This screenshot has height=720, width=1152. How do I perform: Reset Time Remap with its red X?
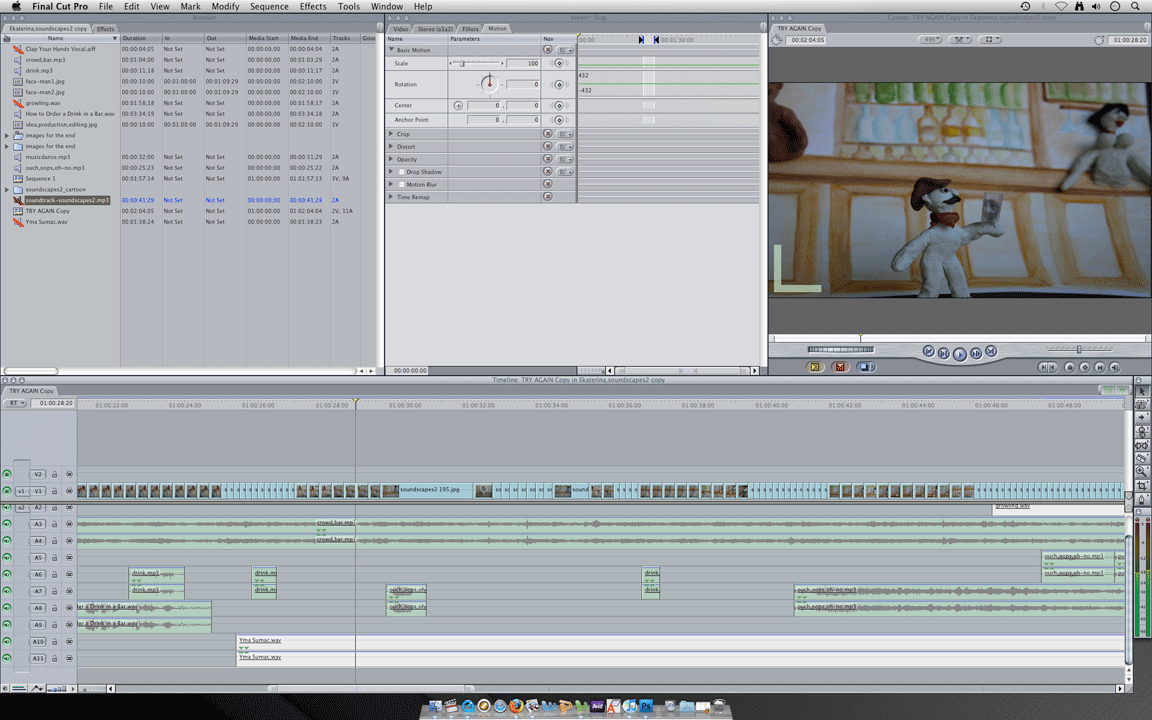click(x=547, y=196)
